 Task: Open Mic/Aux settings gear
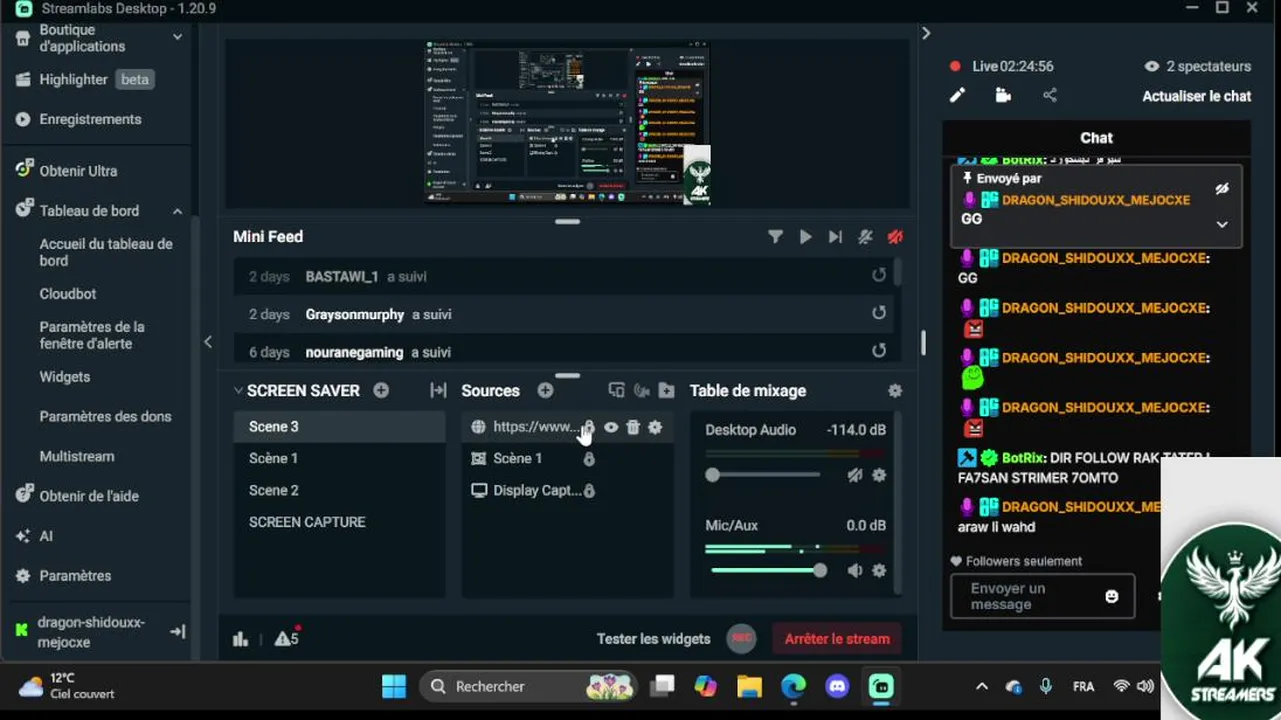879,570
